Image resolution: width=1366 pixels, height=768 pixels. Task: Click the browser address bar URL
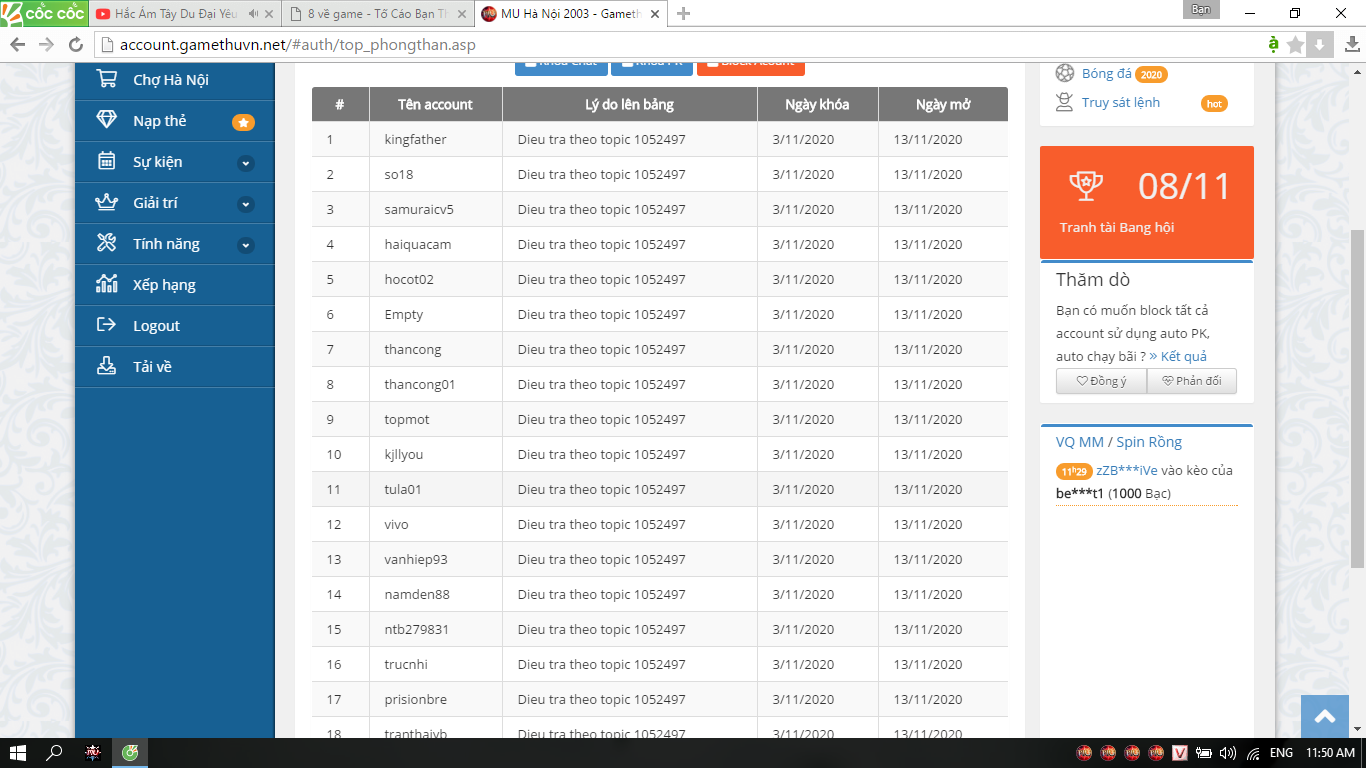(298, 45)
